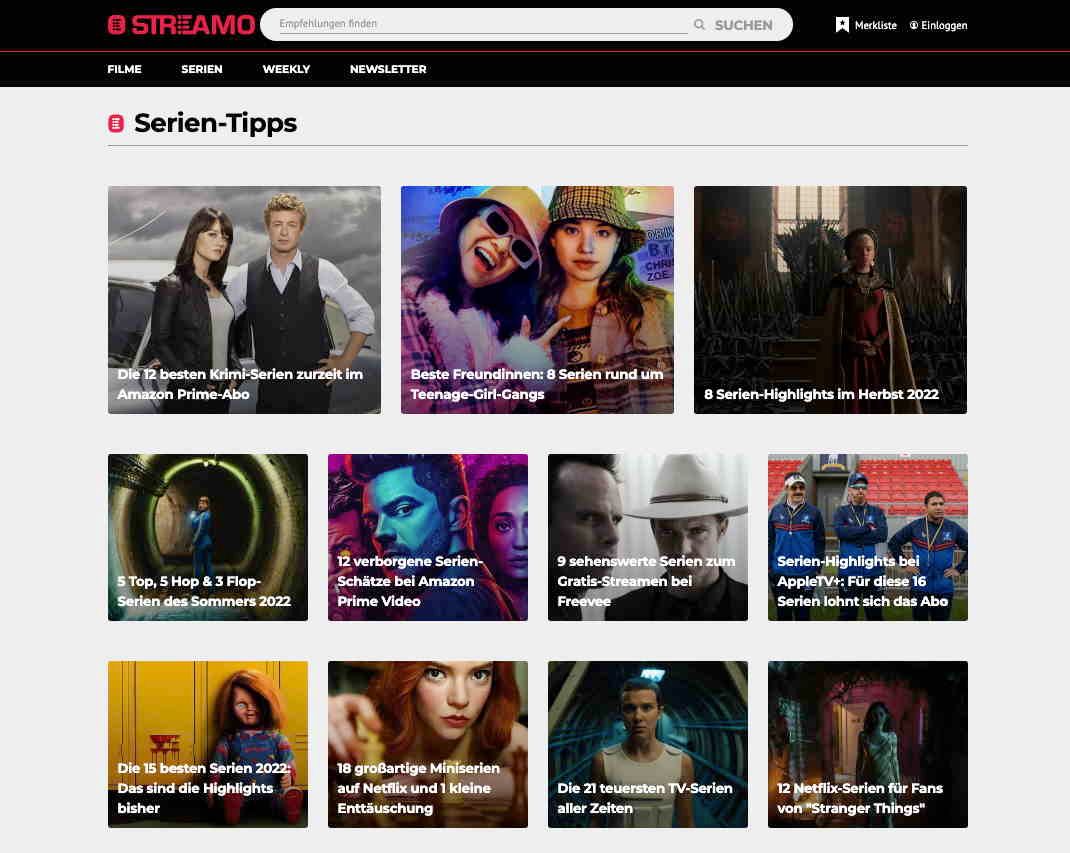Select the magnifier icon in the search bar

[700, 25]
